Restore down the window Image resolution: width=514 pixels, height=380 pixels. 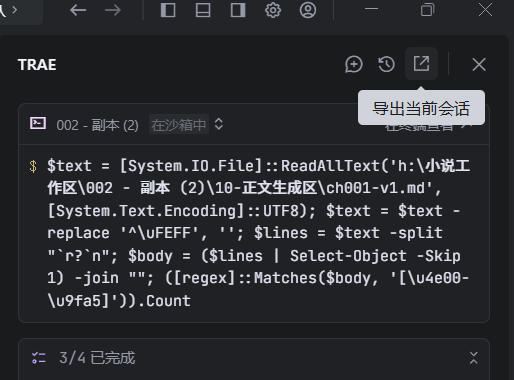[428, 10]
